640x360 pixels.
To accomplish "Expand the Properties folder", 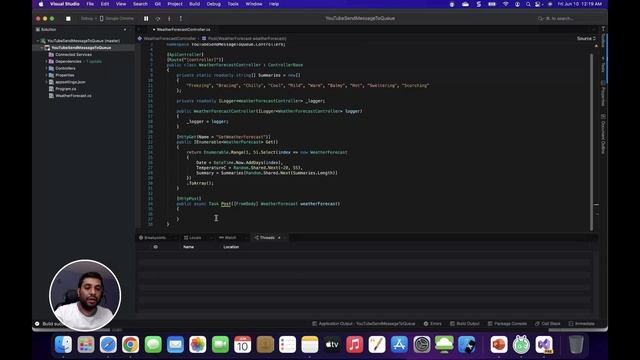I will 46,75.
